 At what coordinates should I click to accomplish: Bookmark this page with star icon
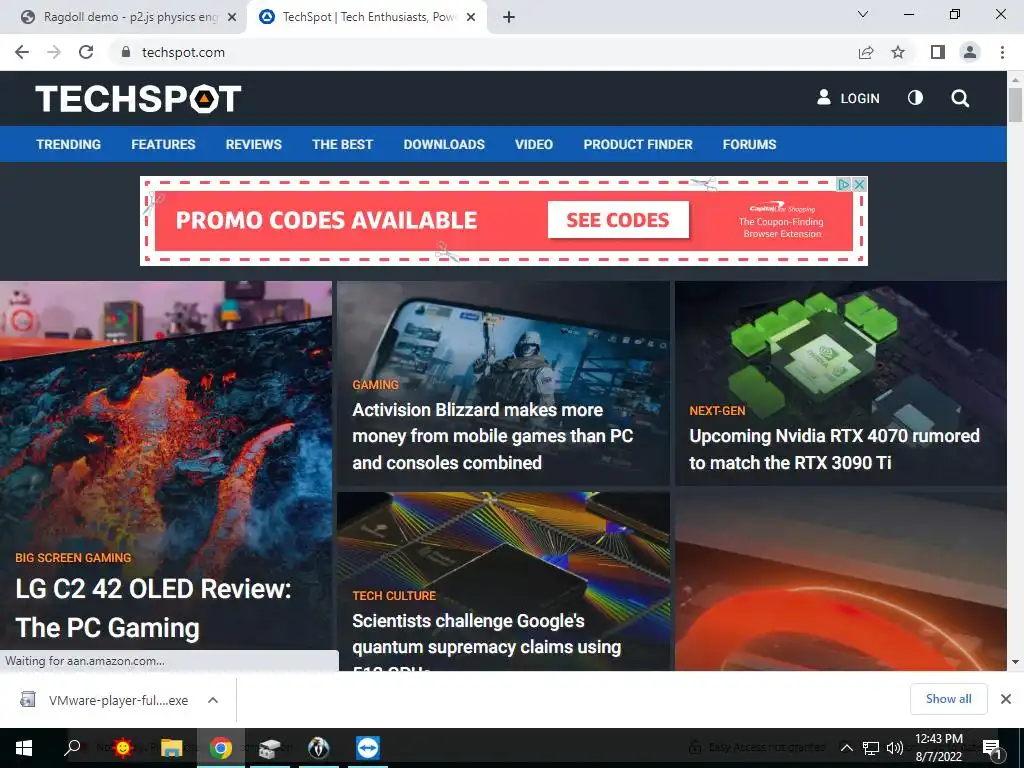pyautogui.click(x=898, y=52)
